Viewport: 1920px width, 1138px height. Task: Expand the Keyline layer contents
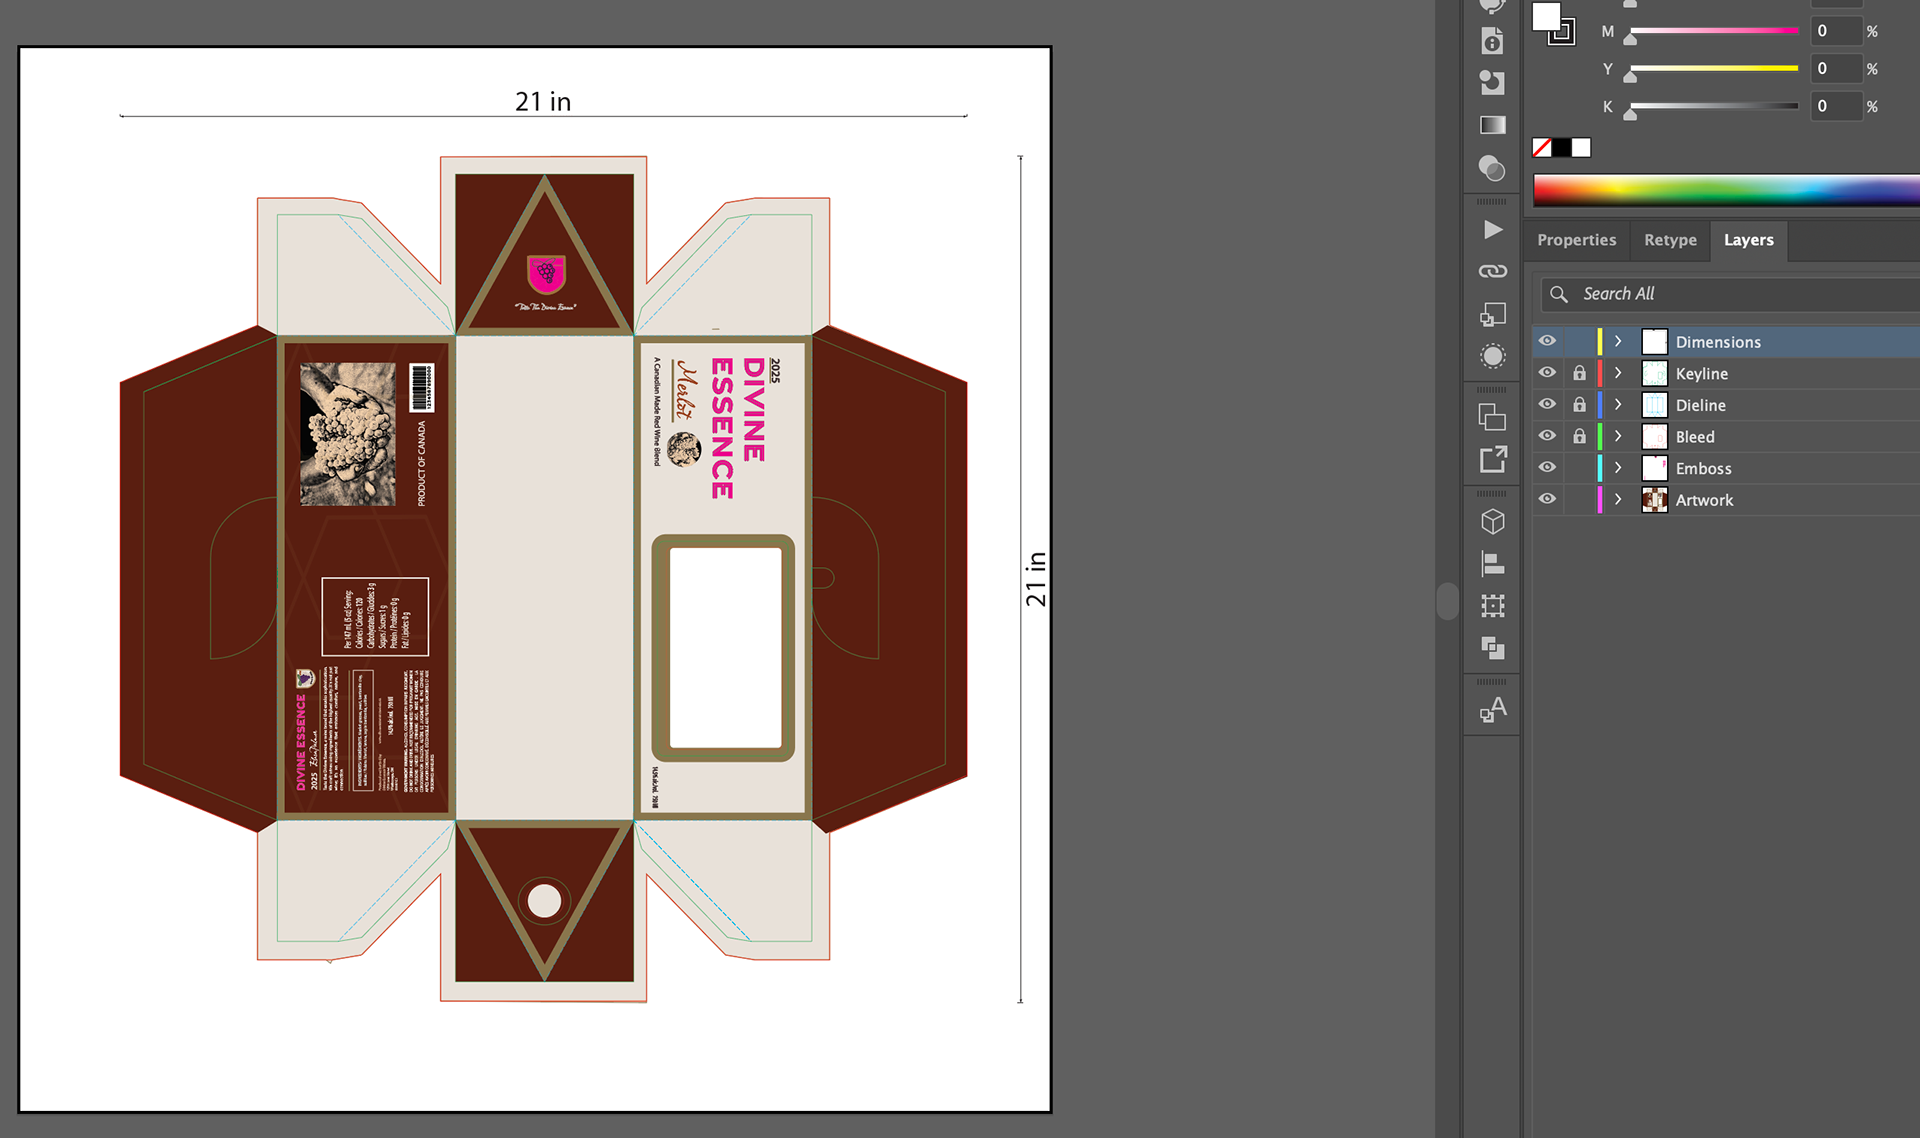tap(1618, 373)
